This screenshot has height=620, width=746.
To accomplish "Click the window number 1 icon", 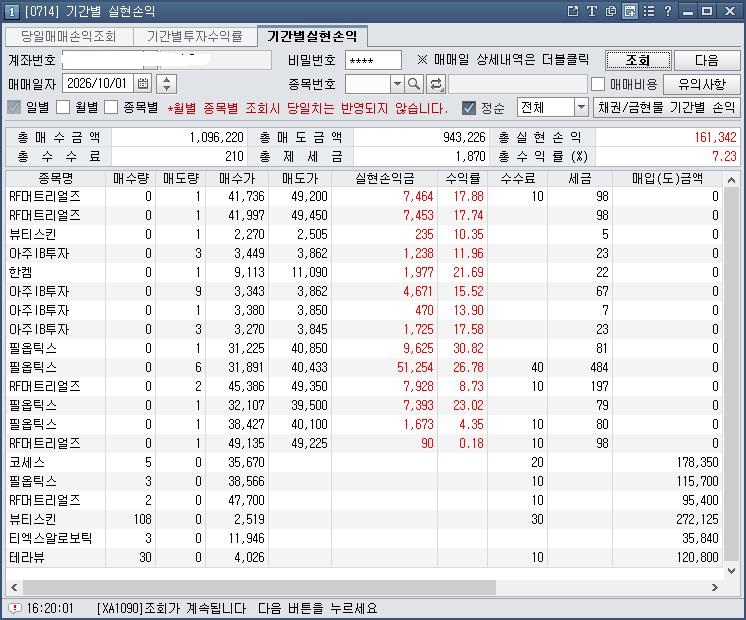I will 11,11.
